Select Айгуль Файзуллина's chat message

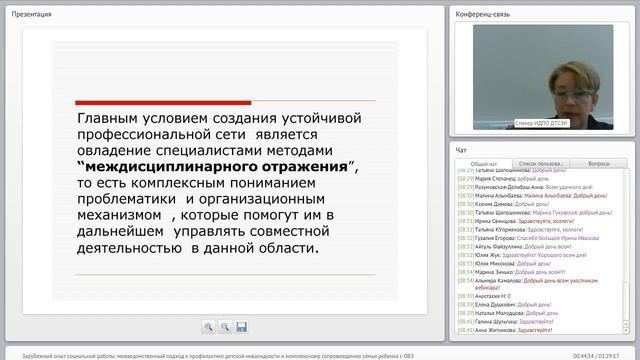click(515, 247)
